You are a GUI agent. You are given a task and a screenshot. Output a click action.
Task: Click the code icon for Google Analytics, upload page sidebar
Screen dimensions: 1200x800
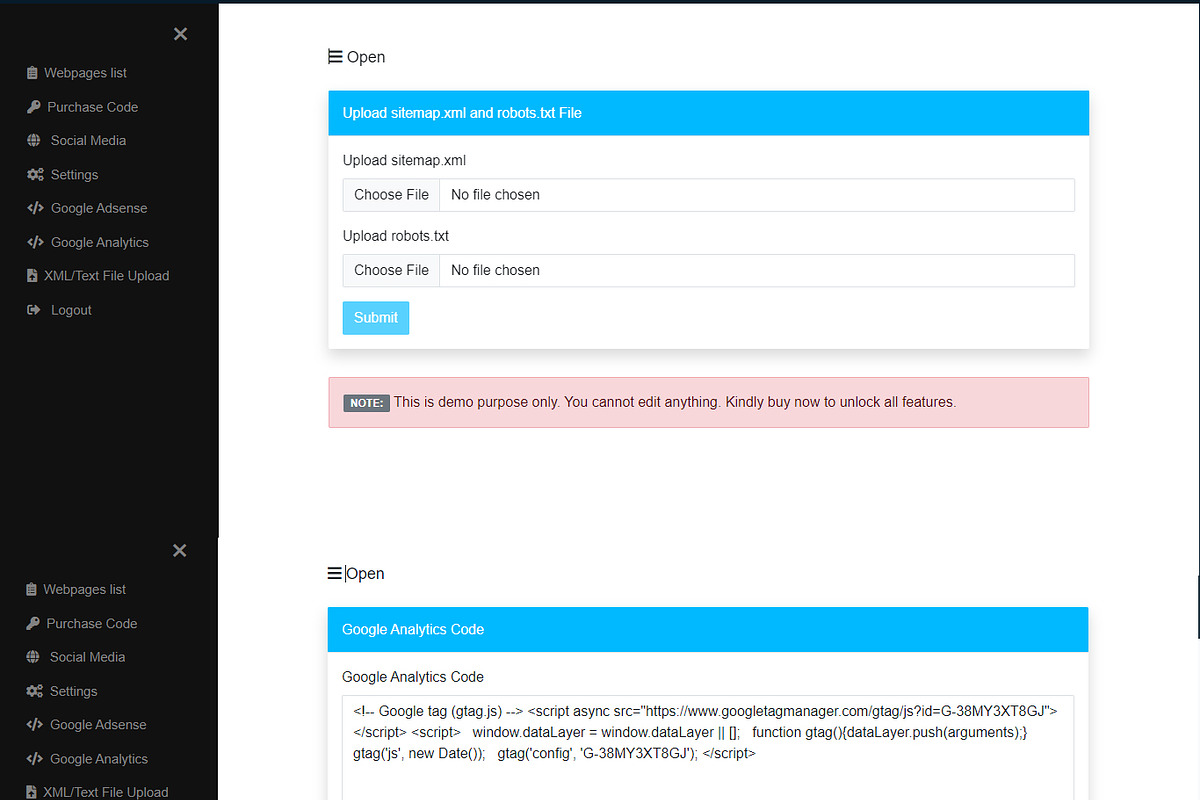tap(35, 242)
